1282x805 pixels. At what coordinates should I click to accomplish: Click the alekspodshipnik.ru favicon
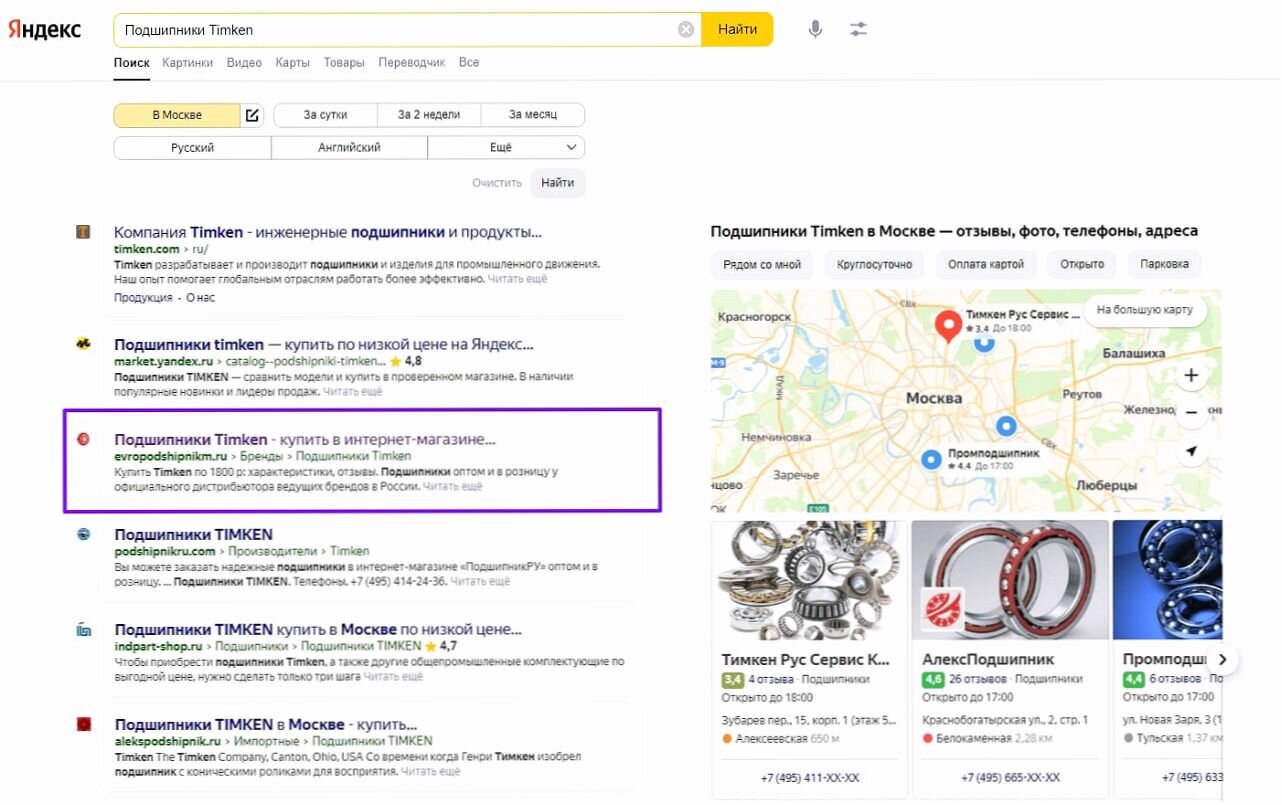point(84,723)
